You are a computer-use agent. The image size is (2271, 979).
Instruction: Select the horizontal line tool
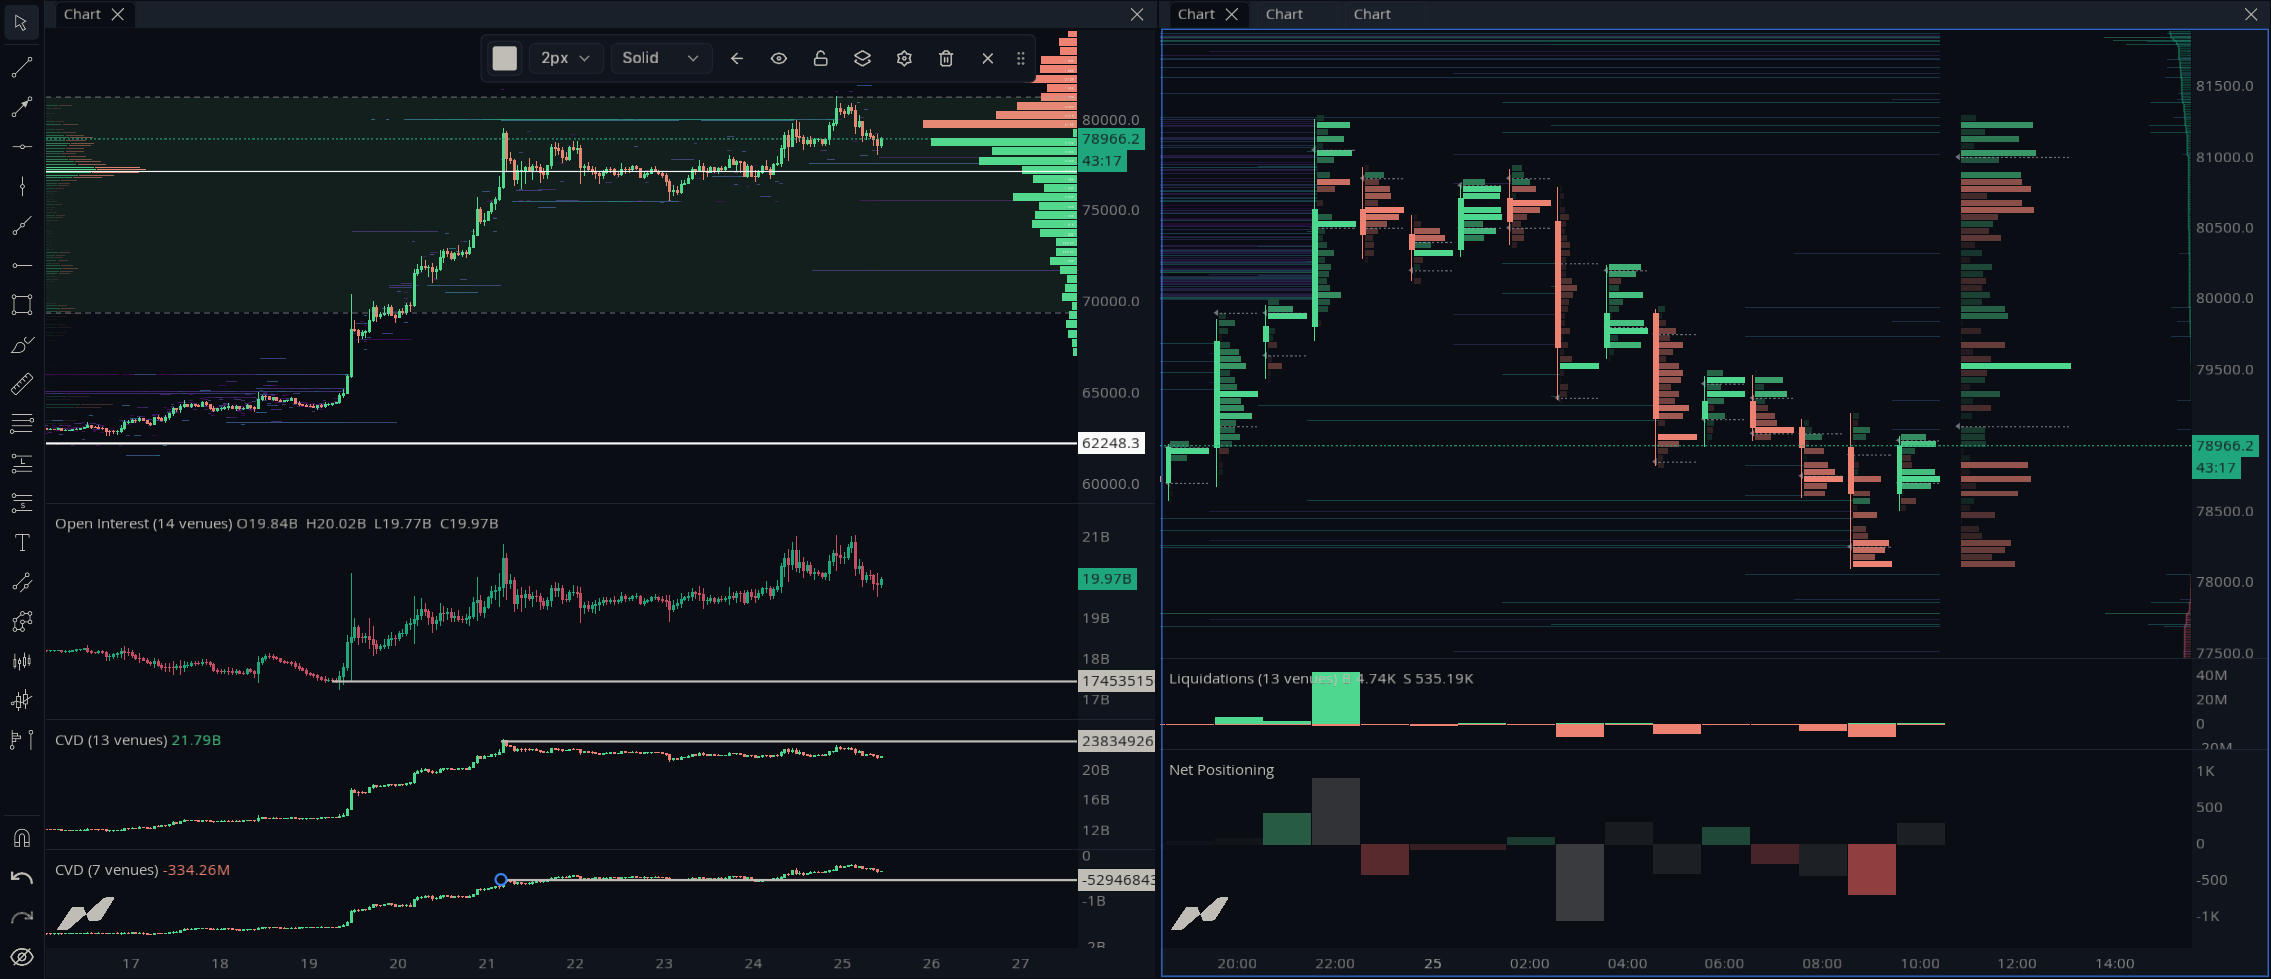[21, 147]
